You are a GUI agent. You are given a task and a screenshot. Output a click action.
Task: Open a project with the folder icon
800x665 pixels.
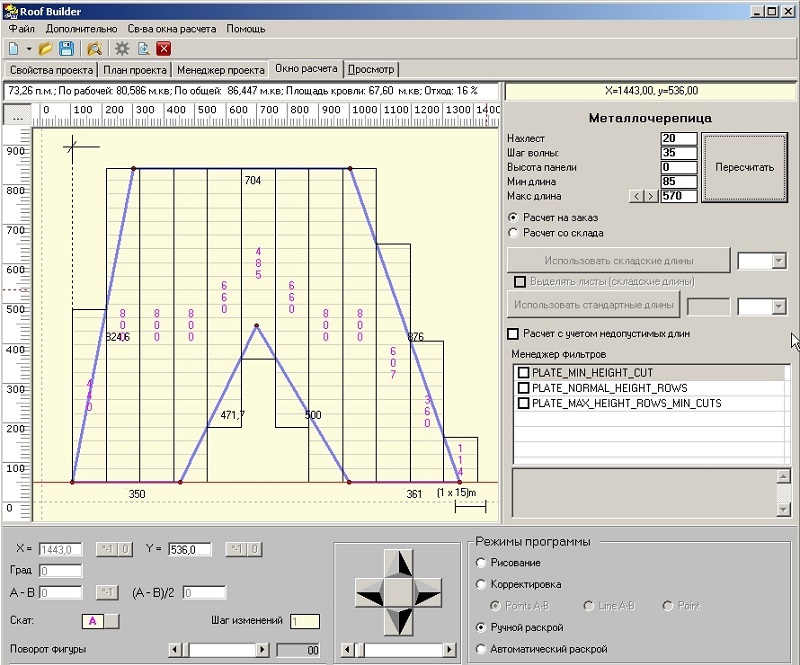(45, 48)
